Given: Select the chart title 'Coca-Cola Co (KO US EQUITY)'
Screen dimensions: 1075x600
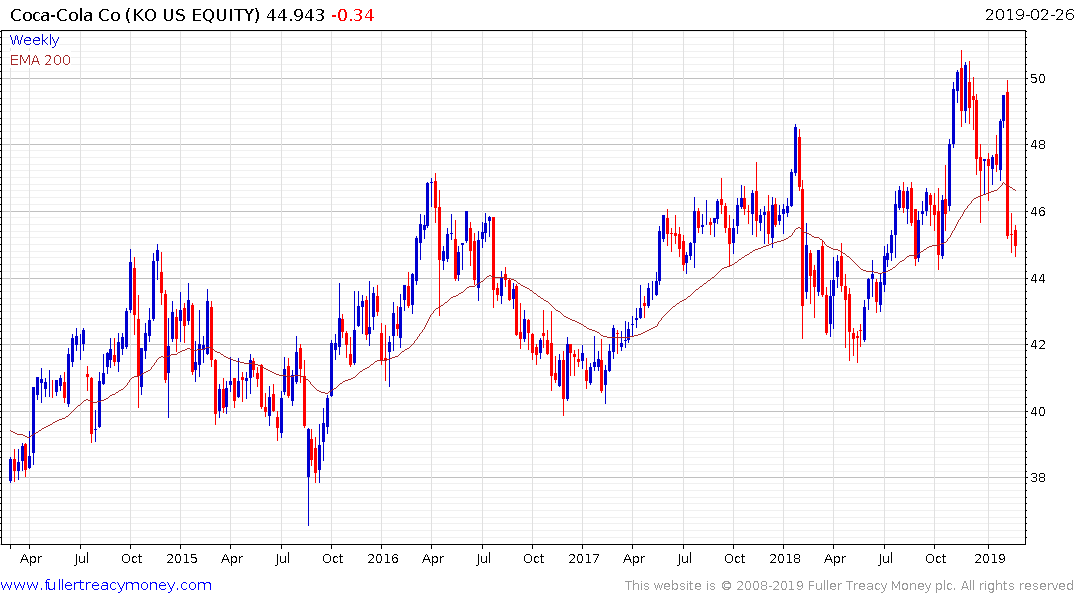Looking at the screenshot, I should [x=135, y=15].
